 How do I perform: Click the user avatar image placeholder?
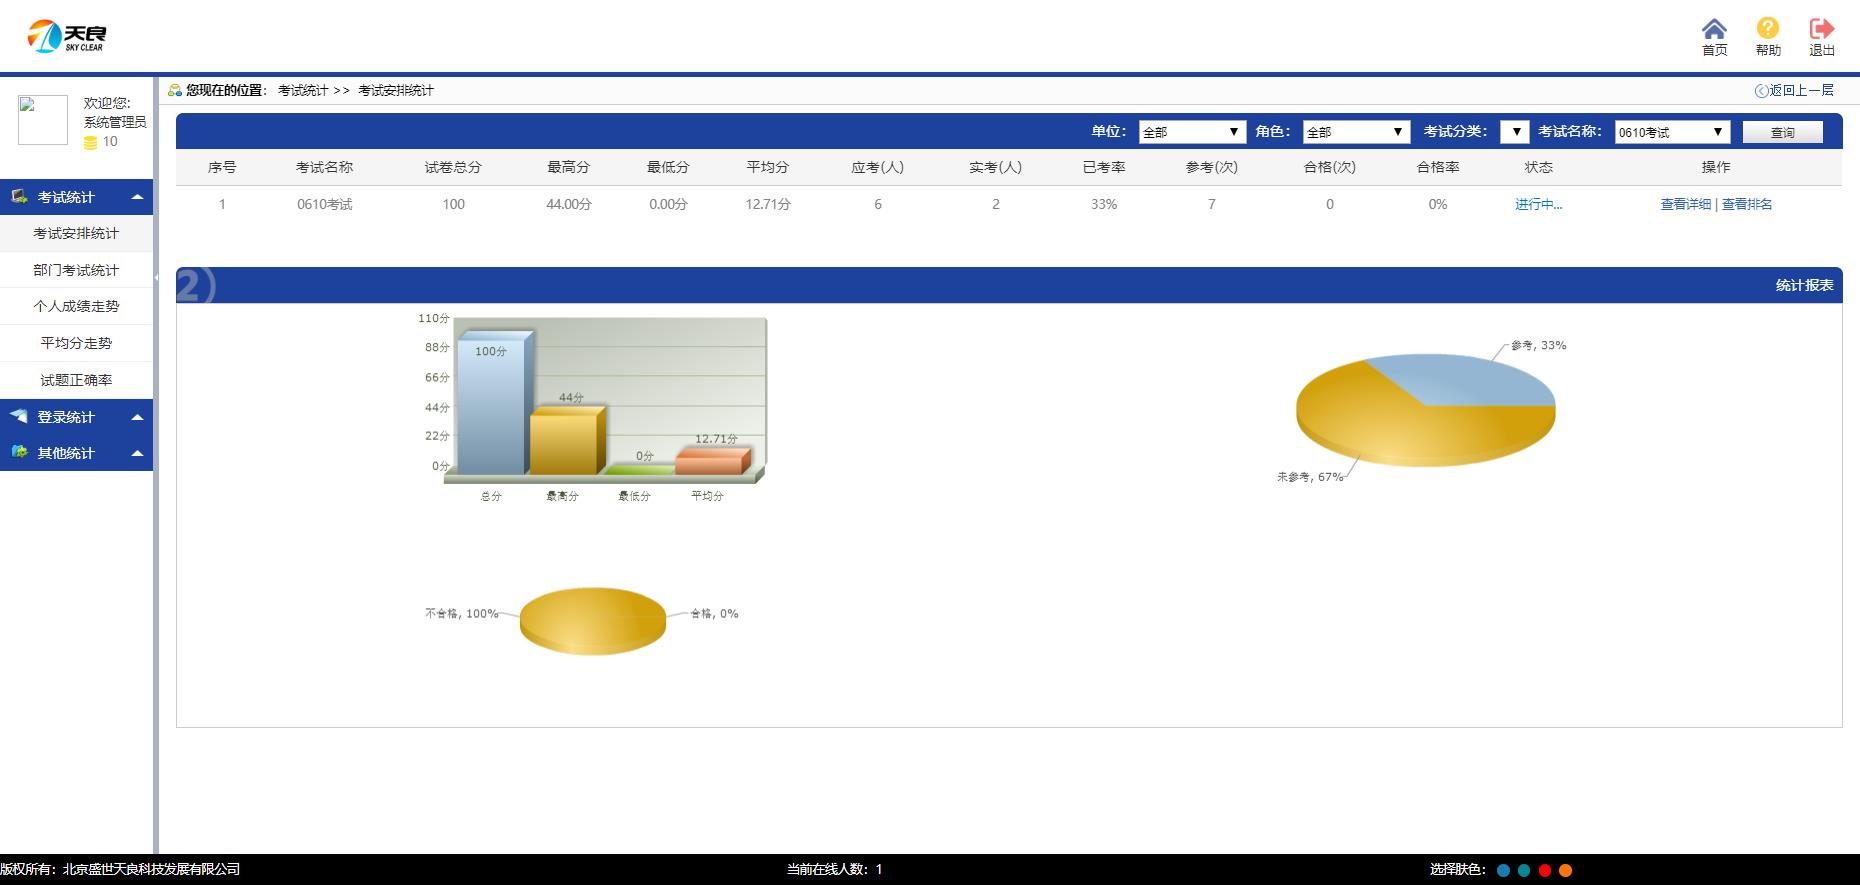[x=43, y=120]
